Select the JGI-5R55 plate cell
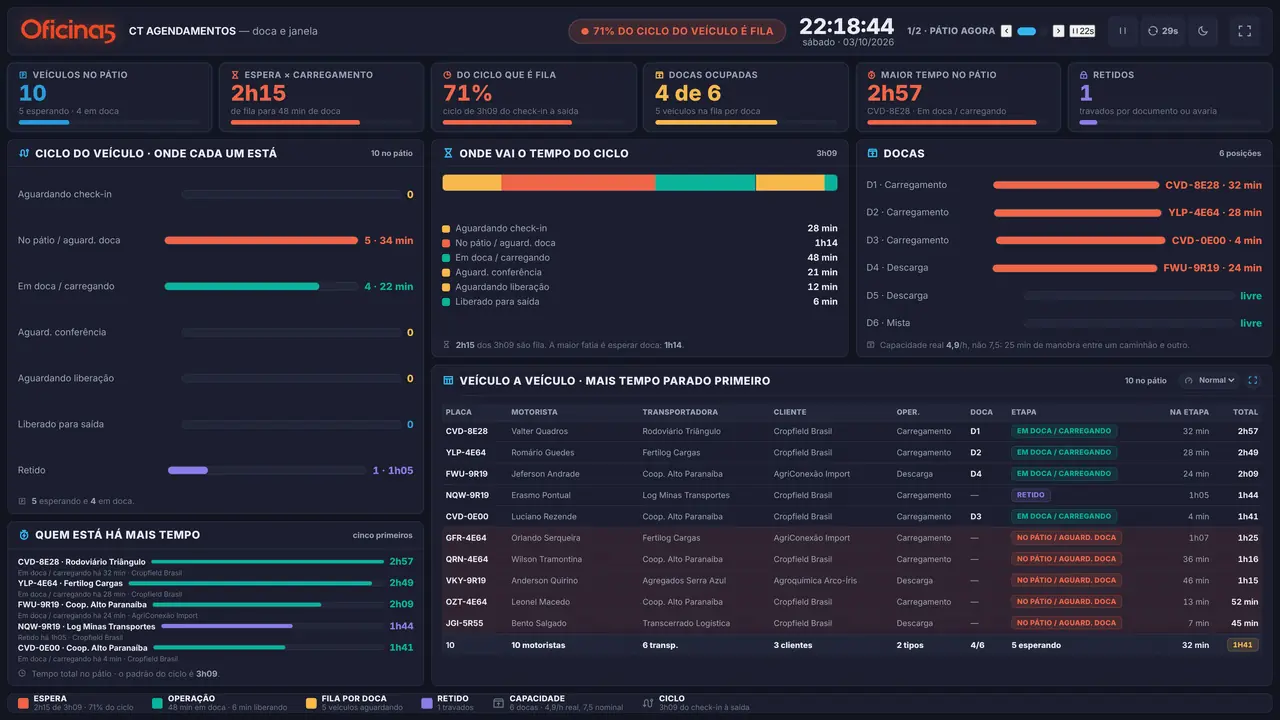 (x=465, y=623)
